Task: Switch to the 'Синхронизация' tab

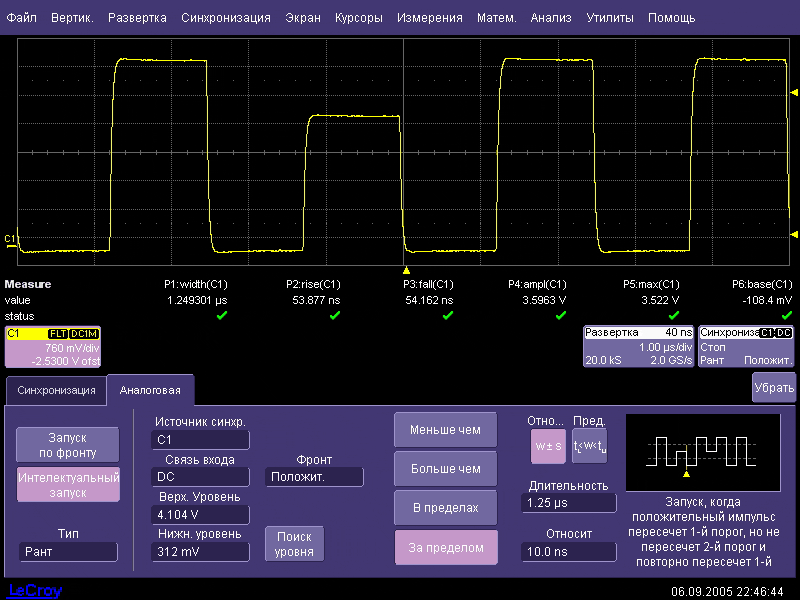Action: (56, 390)
